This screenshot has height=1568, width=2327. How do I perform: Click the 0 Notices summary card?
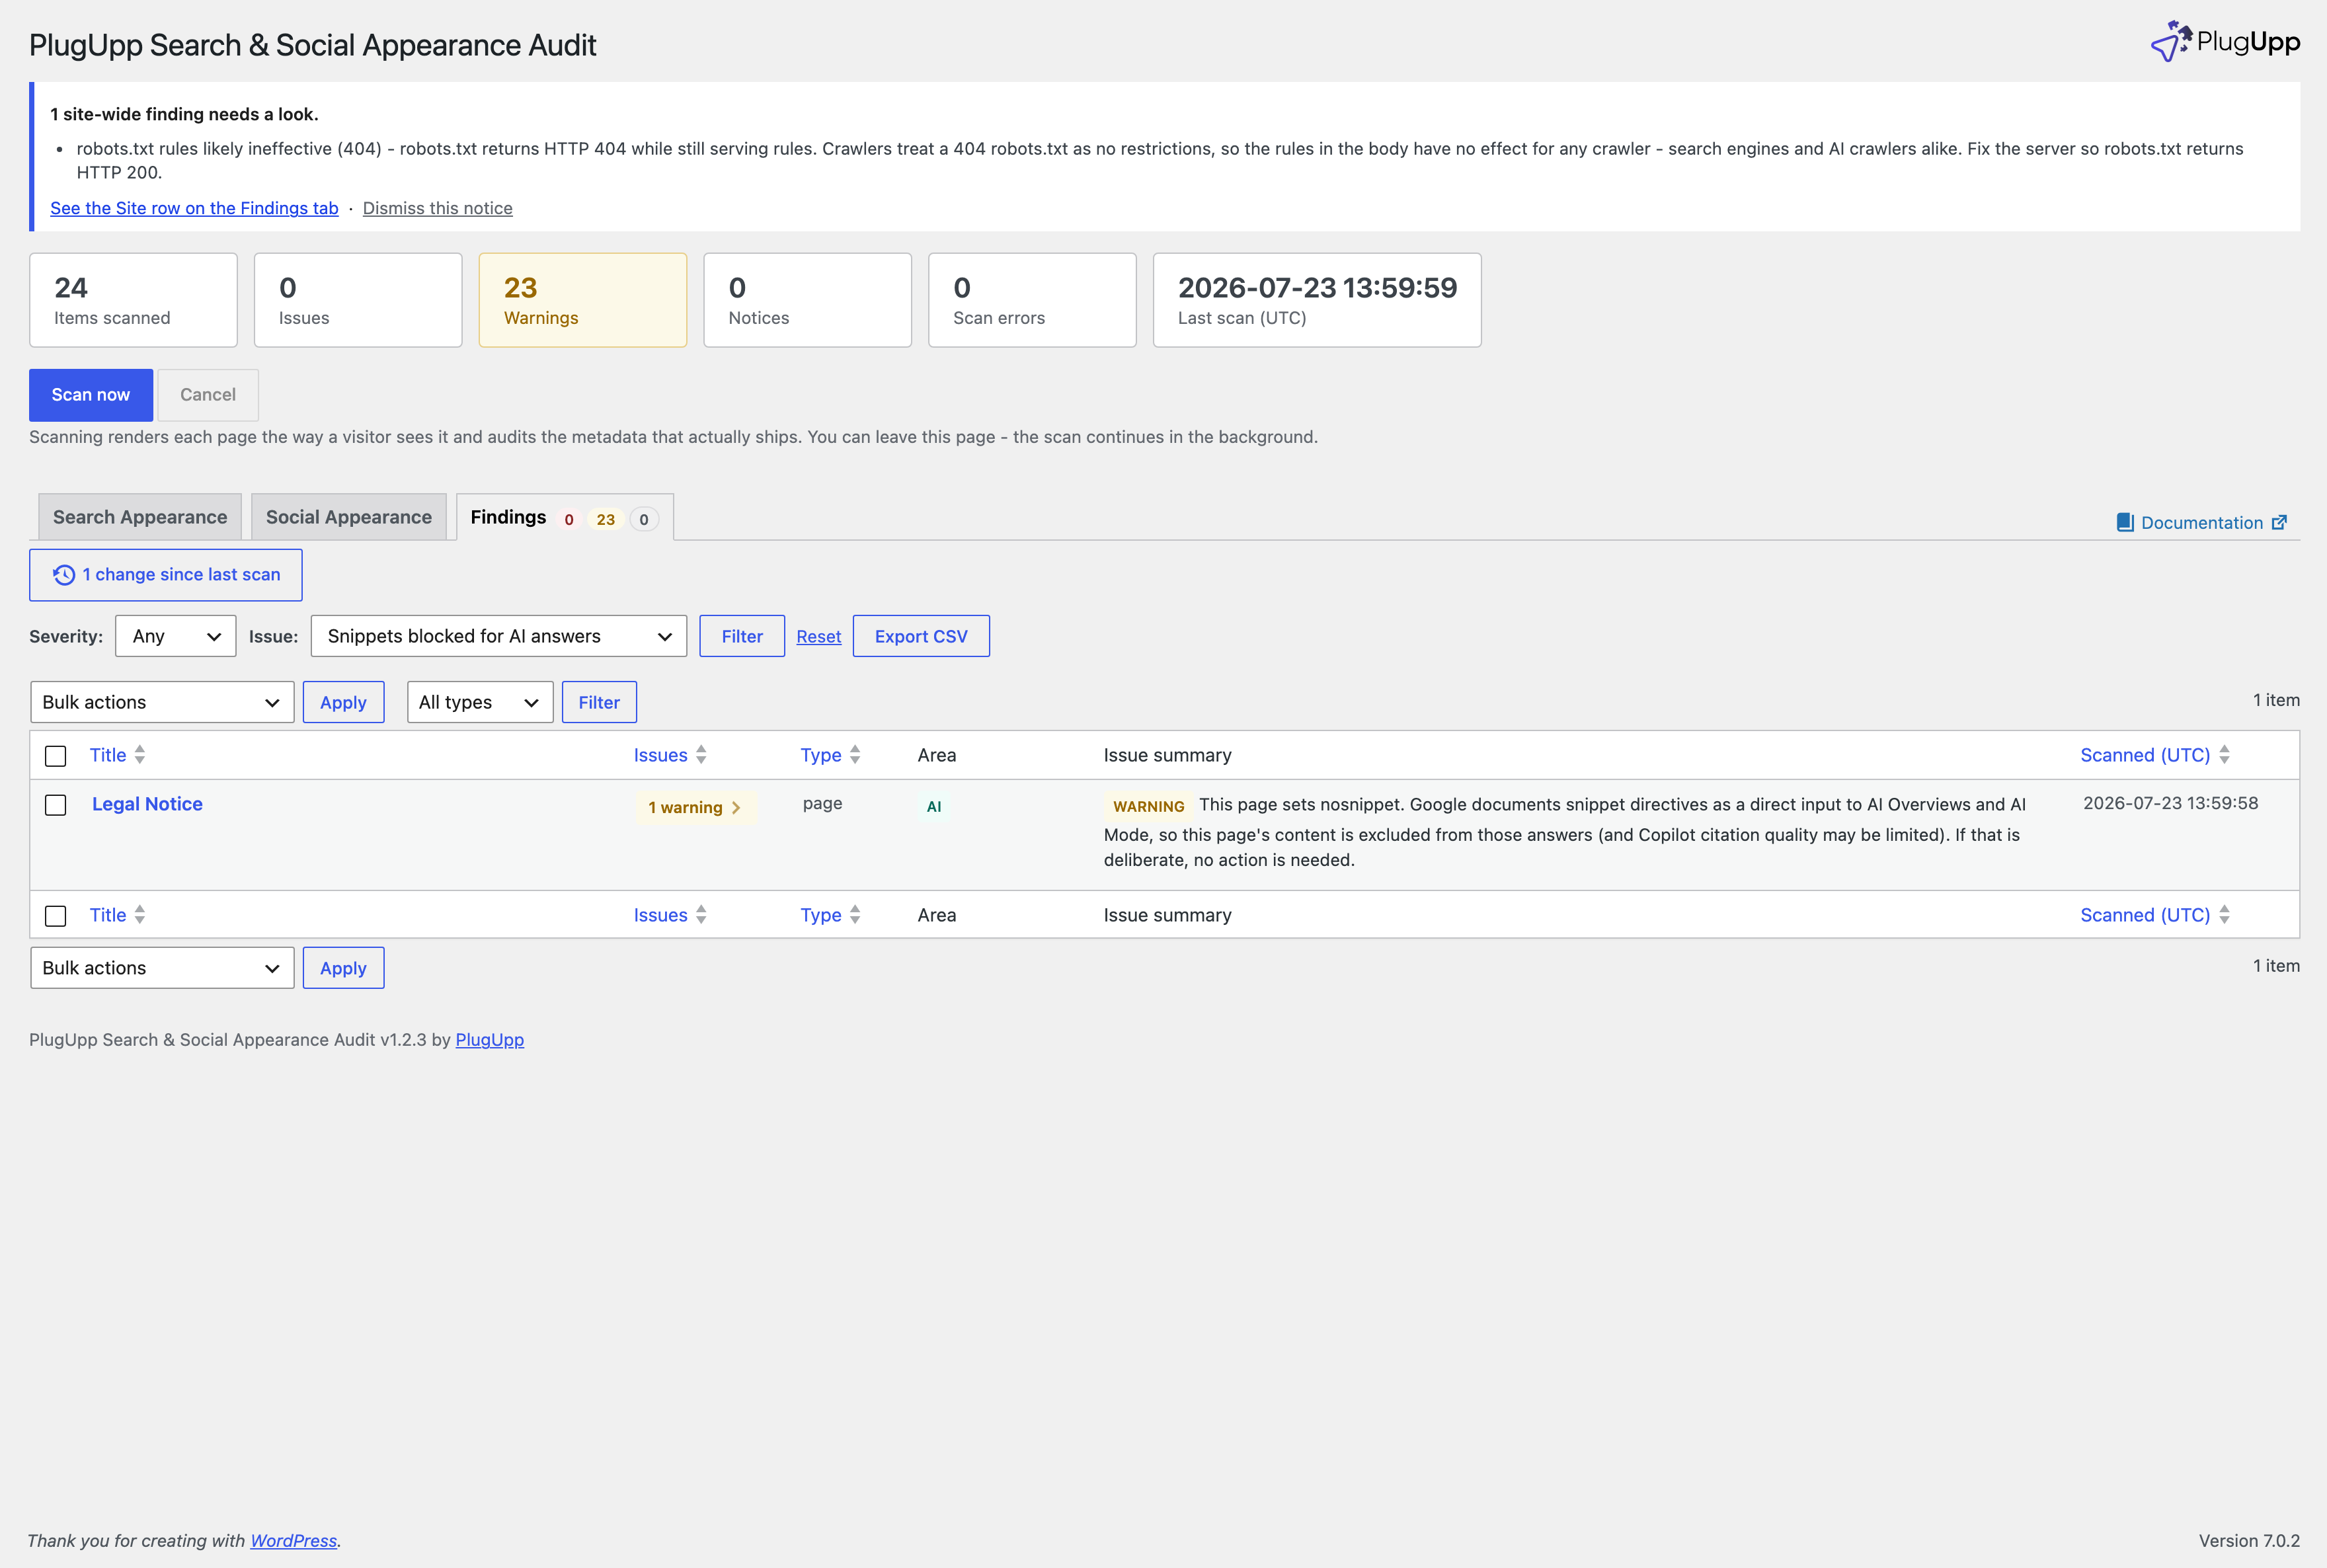[807, 300]
